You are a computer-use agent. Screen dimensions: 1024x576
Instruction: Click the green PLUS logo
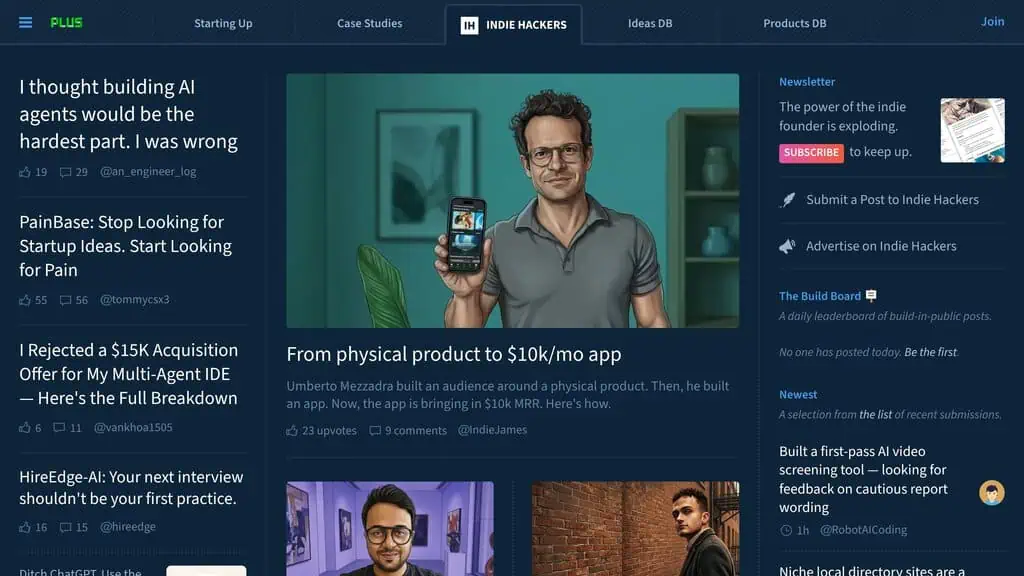coord(66,23)
